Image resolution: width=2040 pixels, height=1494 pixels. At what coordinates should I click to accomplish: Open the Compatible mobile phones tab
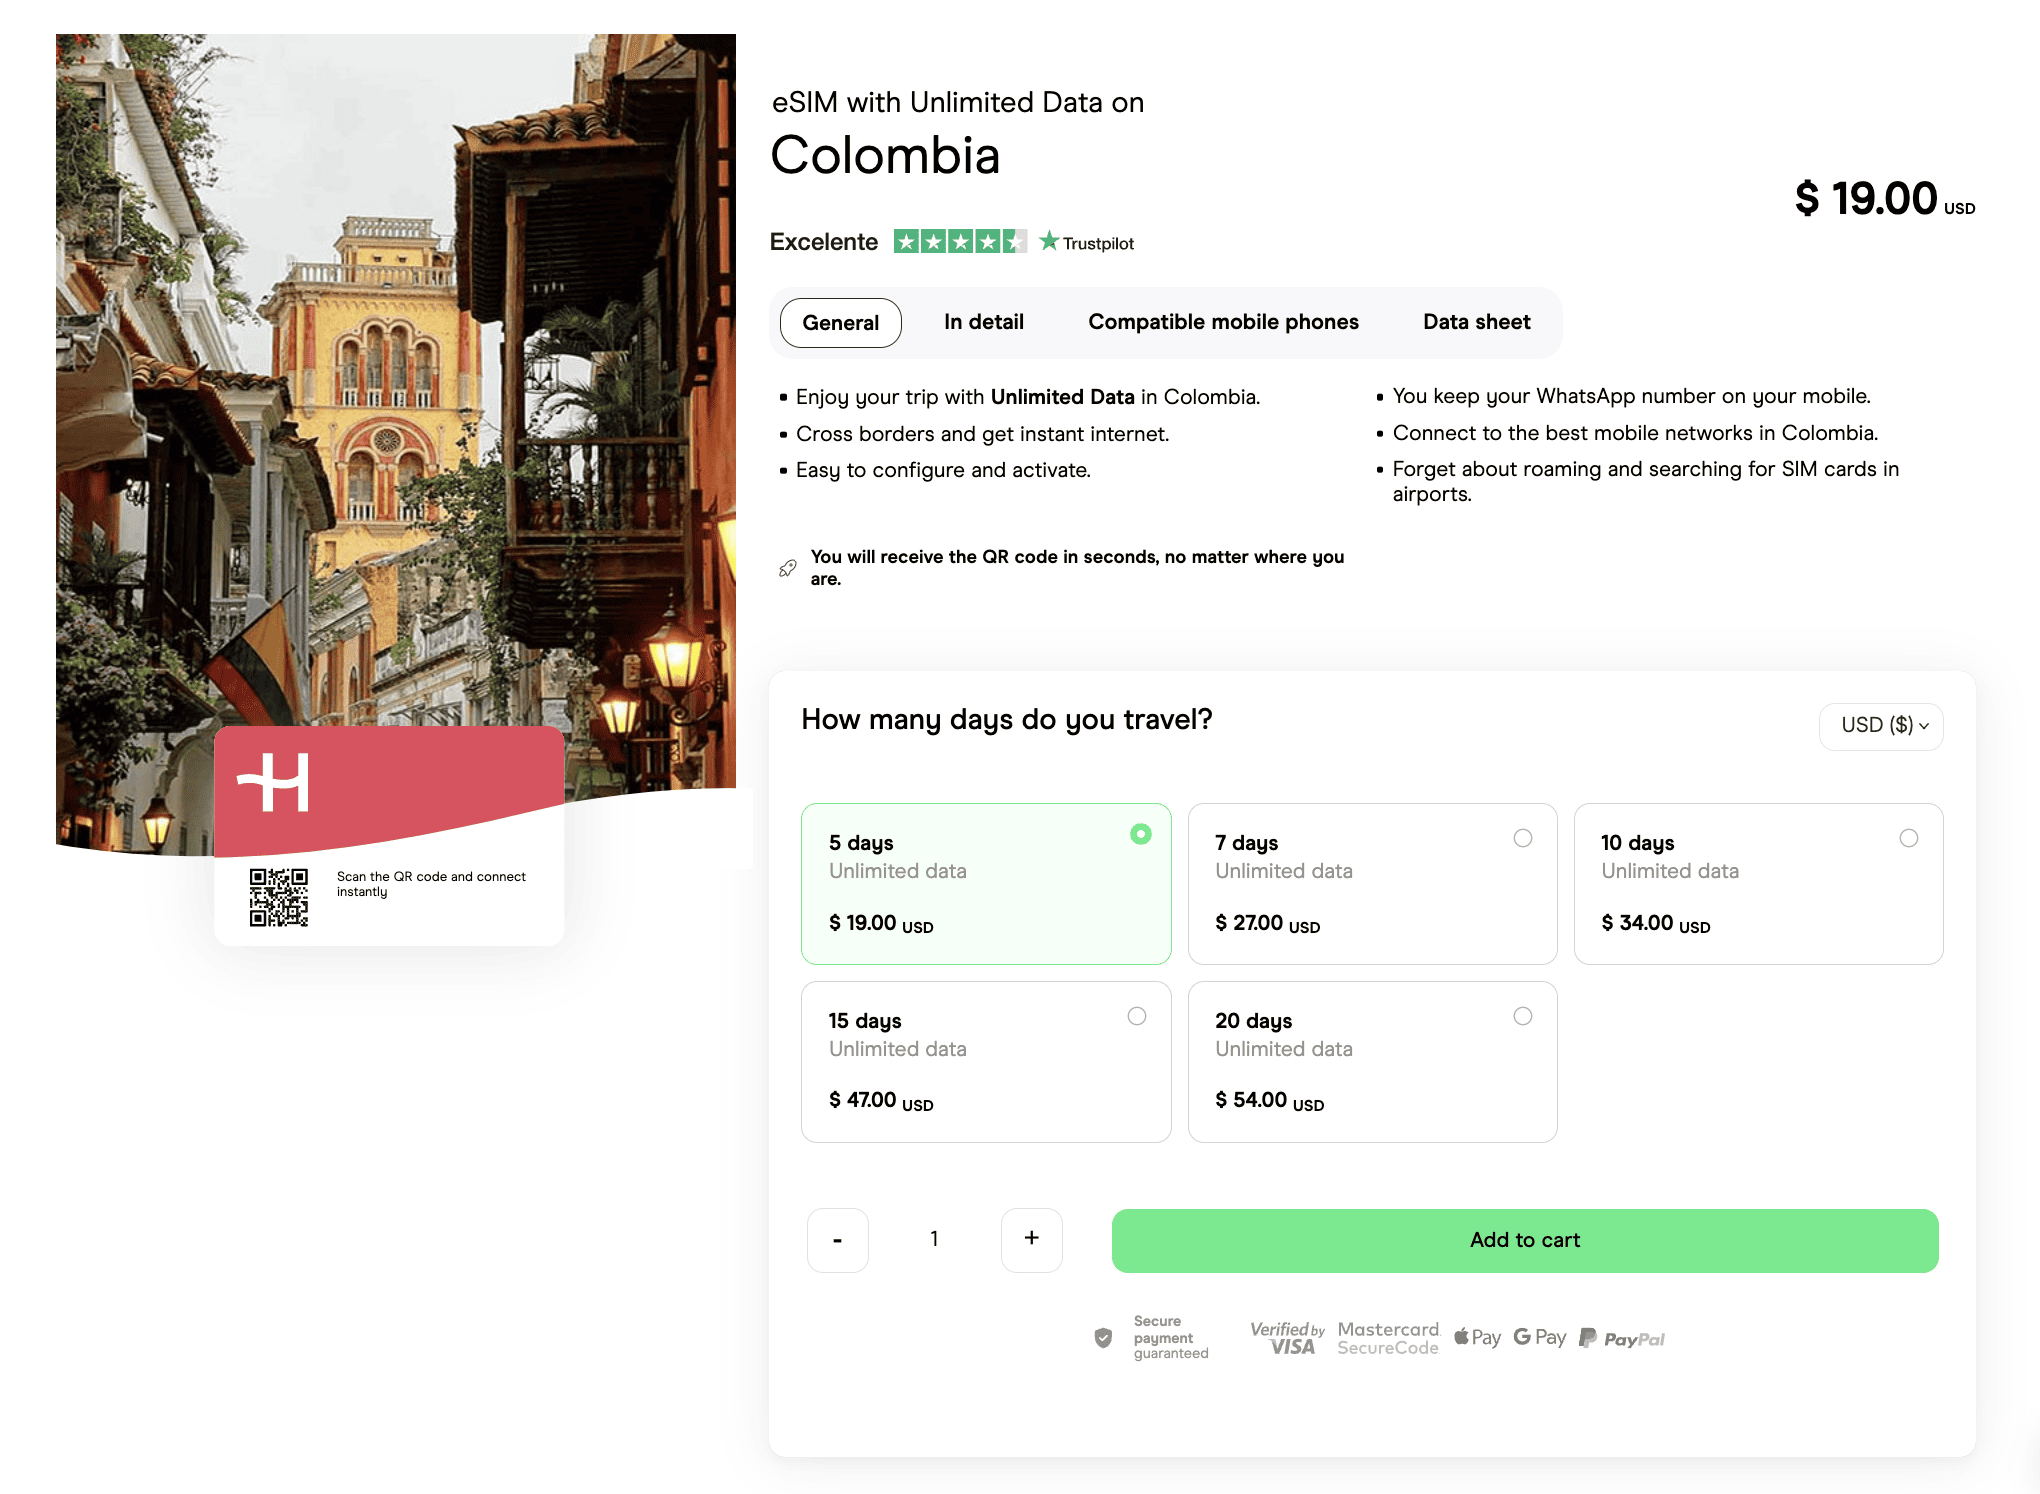click(x=1222, y=322)
